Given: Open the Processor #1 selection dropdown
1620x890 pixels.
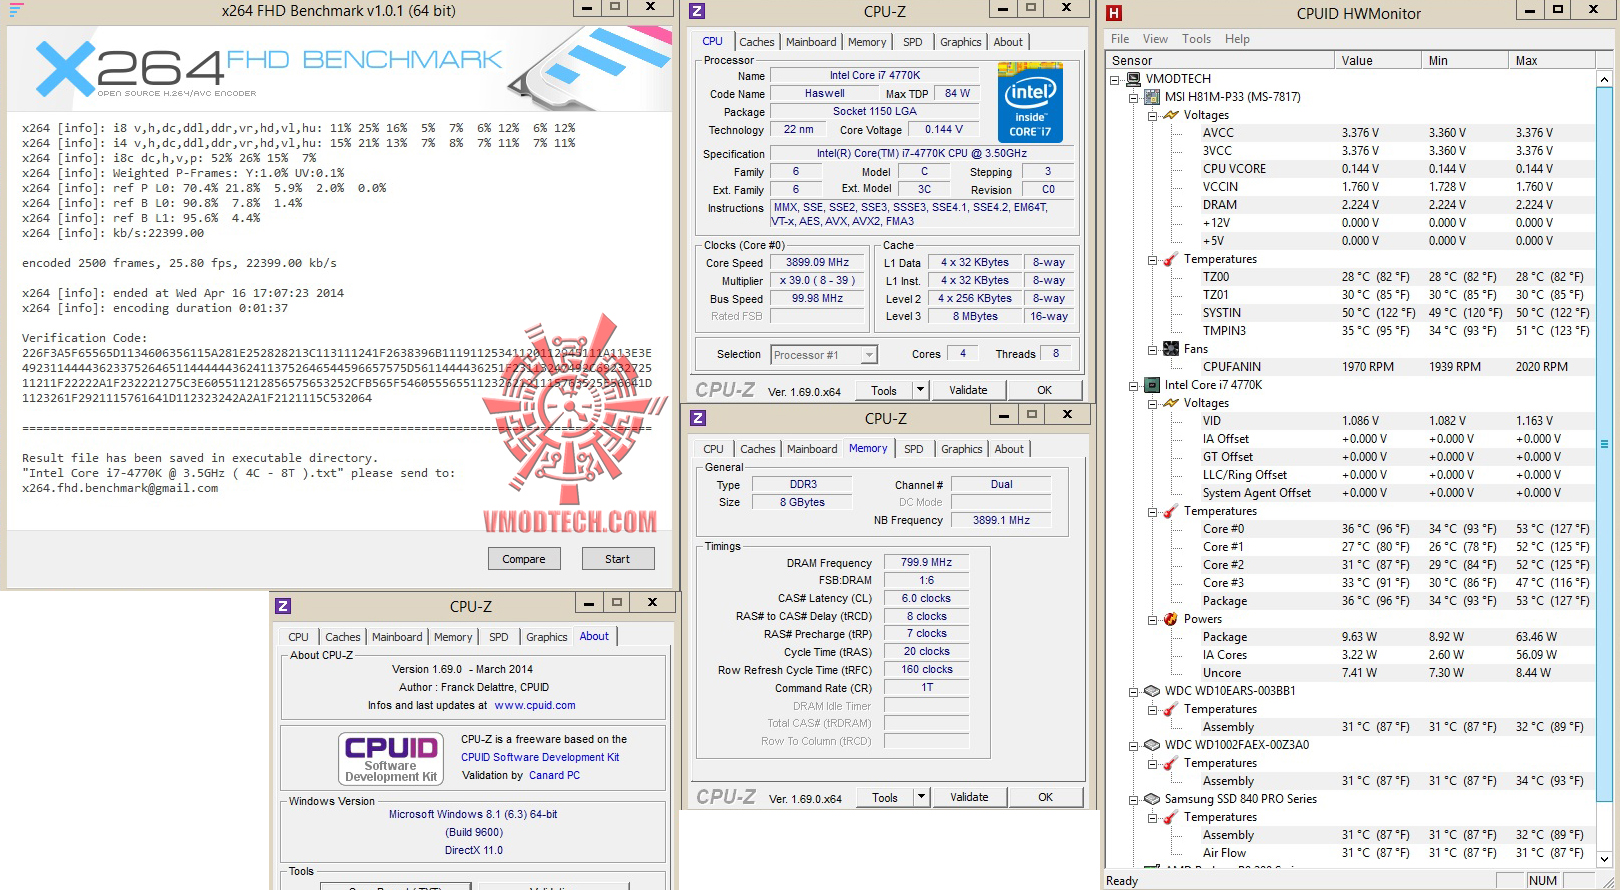Looking at the screenshot, I should [x=869, y=355].
